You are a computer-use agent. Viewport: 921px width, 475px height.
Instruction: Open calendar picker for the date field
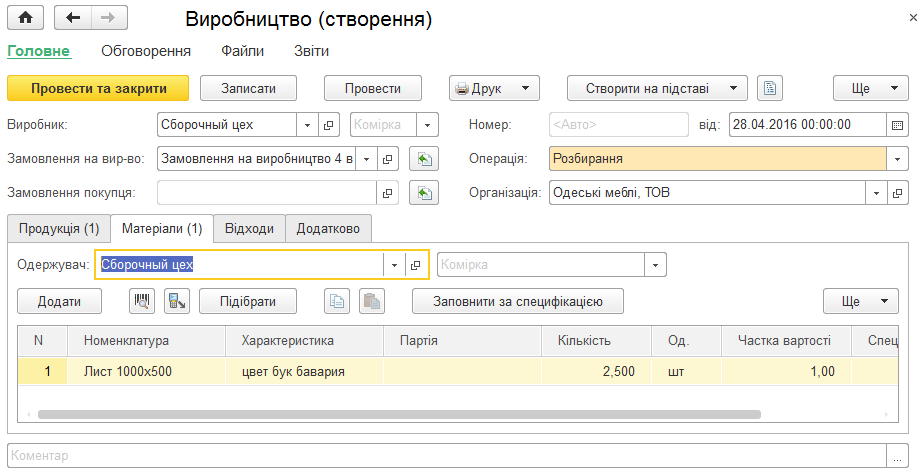click(897, 124)
